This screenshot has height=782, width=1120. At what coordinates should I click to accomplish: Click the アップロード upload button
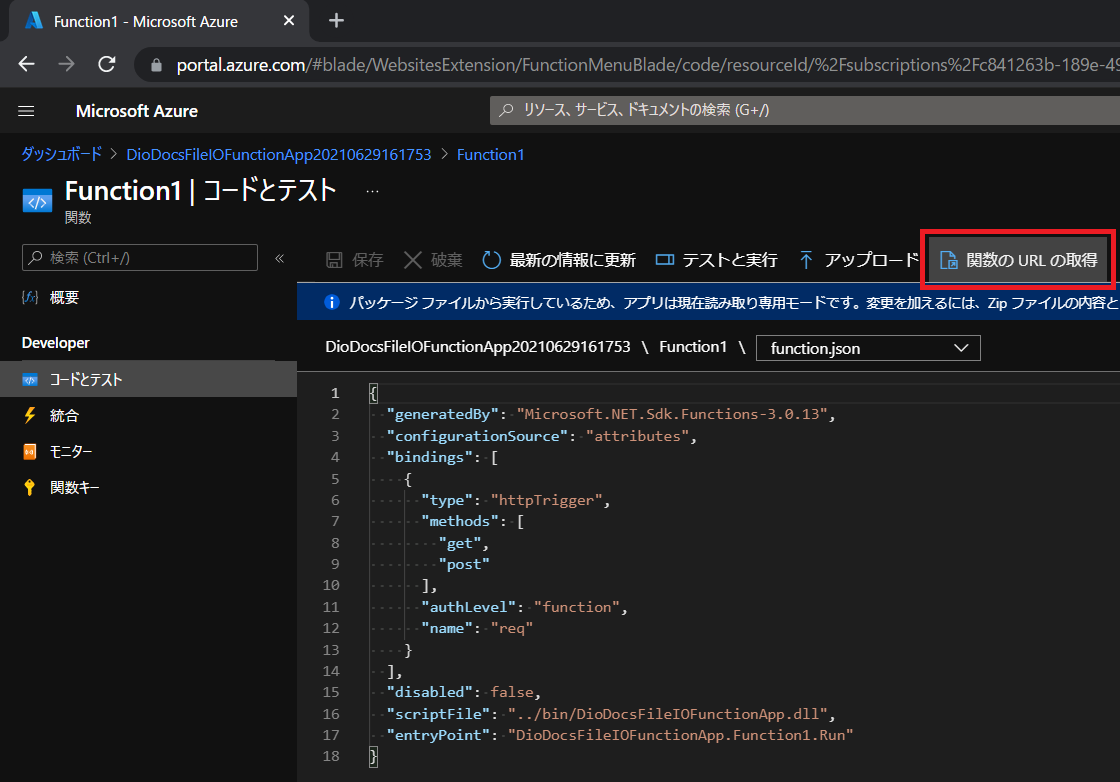(x=859, y=260)
